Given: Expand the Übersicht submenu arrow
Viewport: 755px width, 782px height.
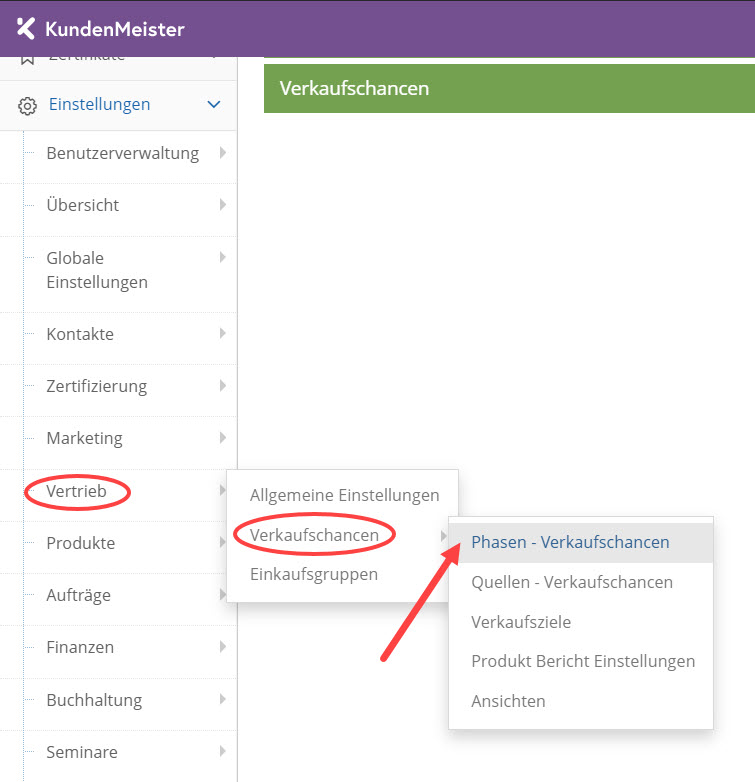Looking at the screenshot, I should (x=223, y=204).
